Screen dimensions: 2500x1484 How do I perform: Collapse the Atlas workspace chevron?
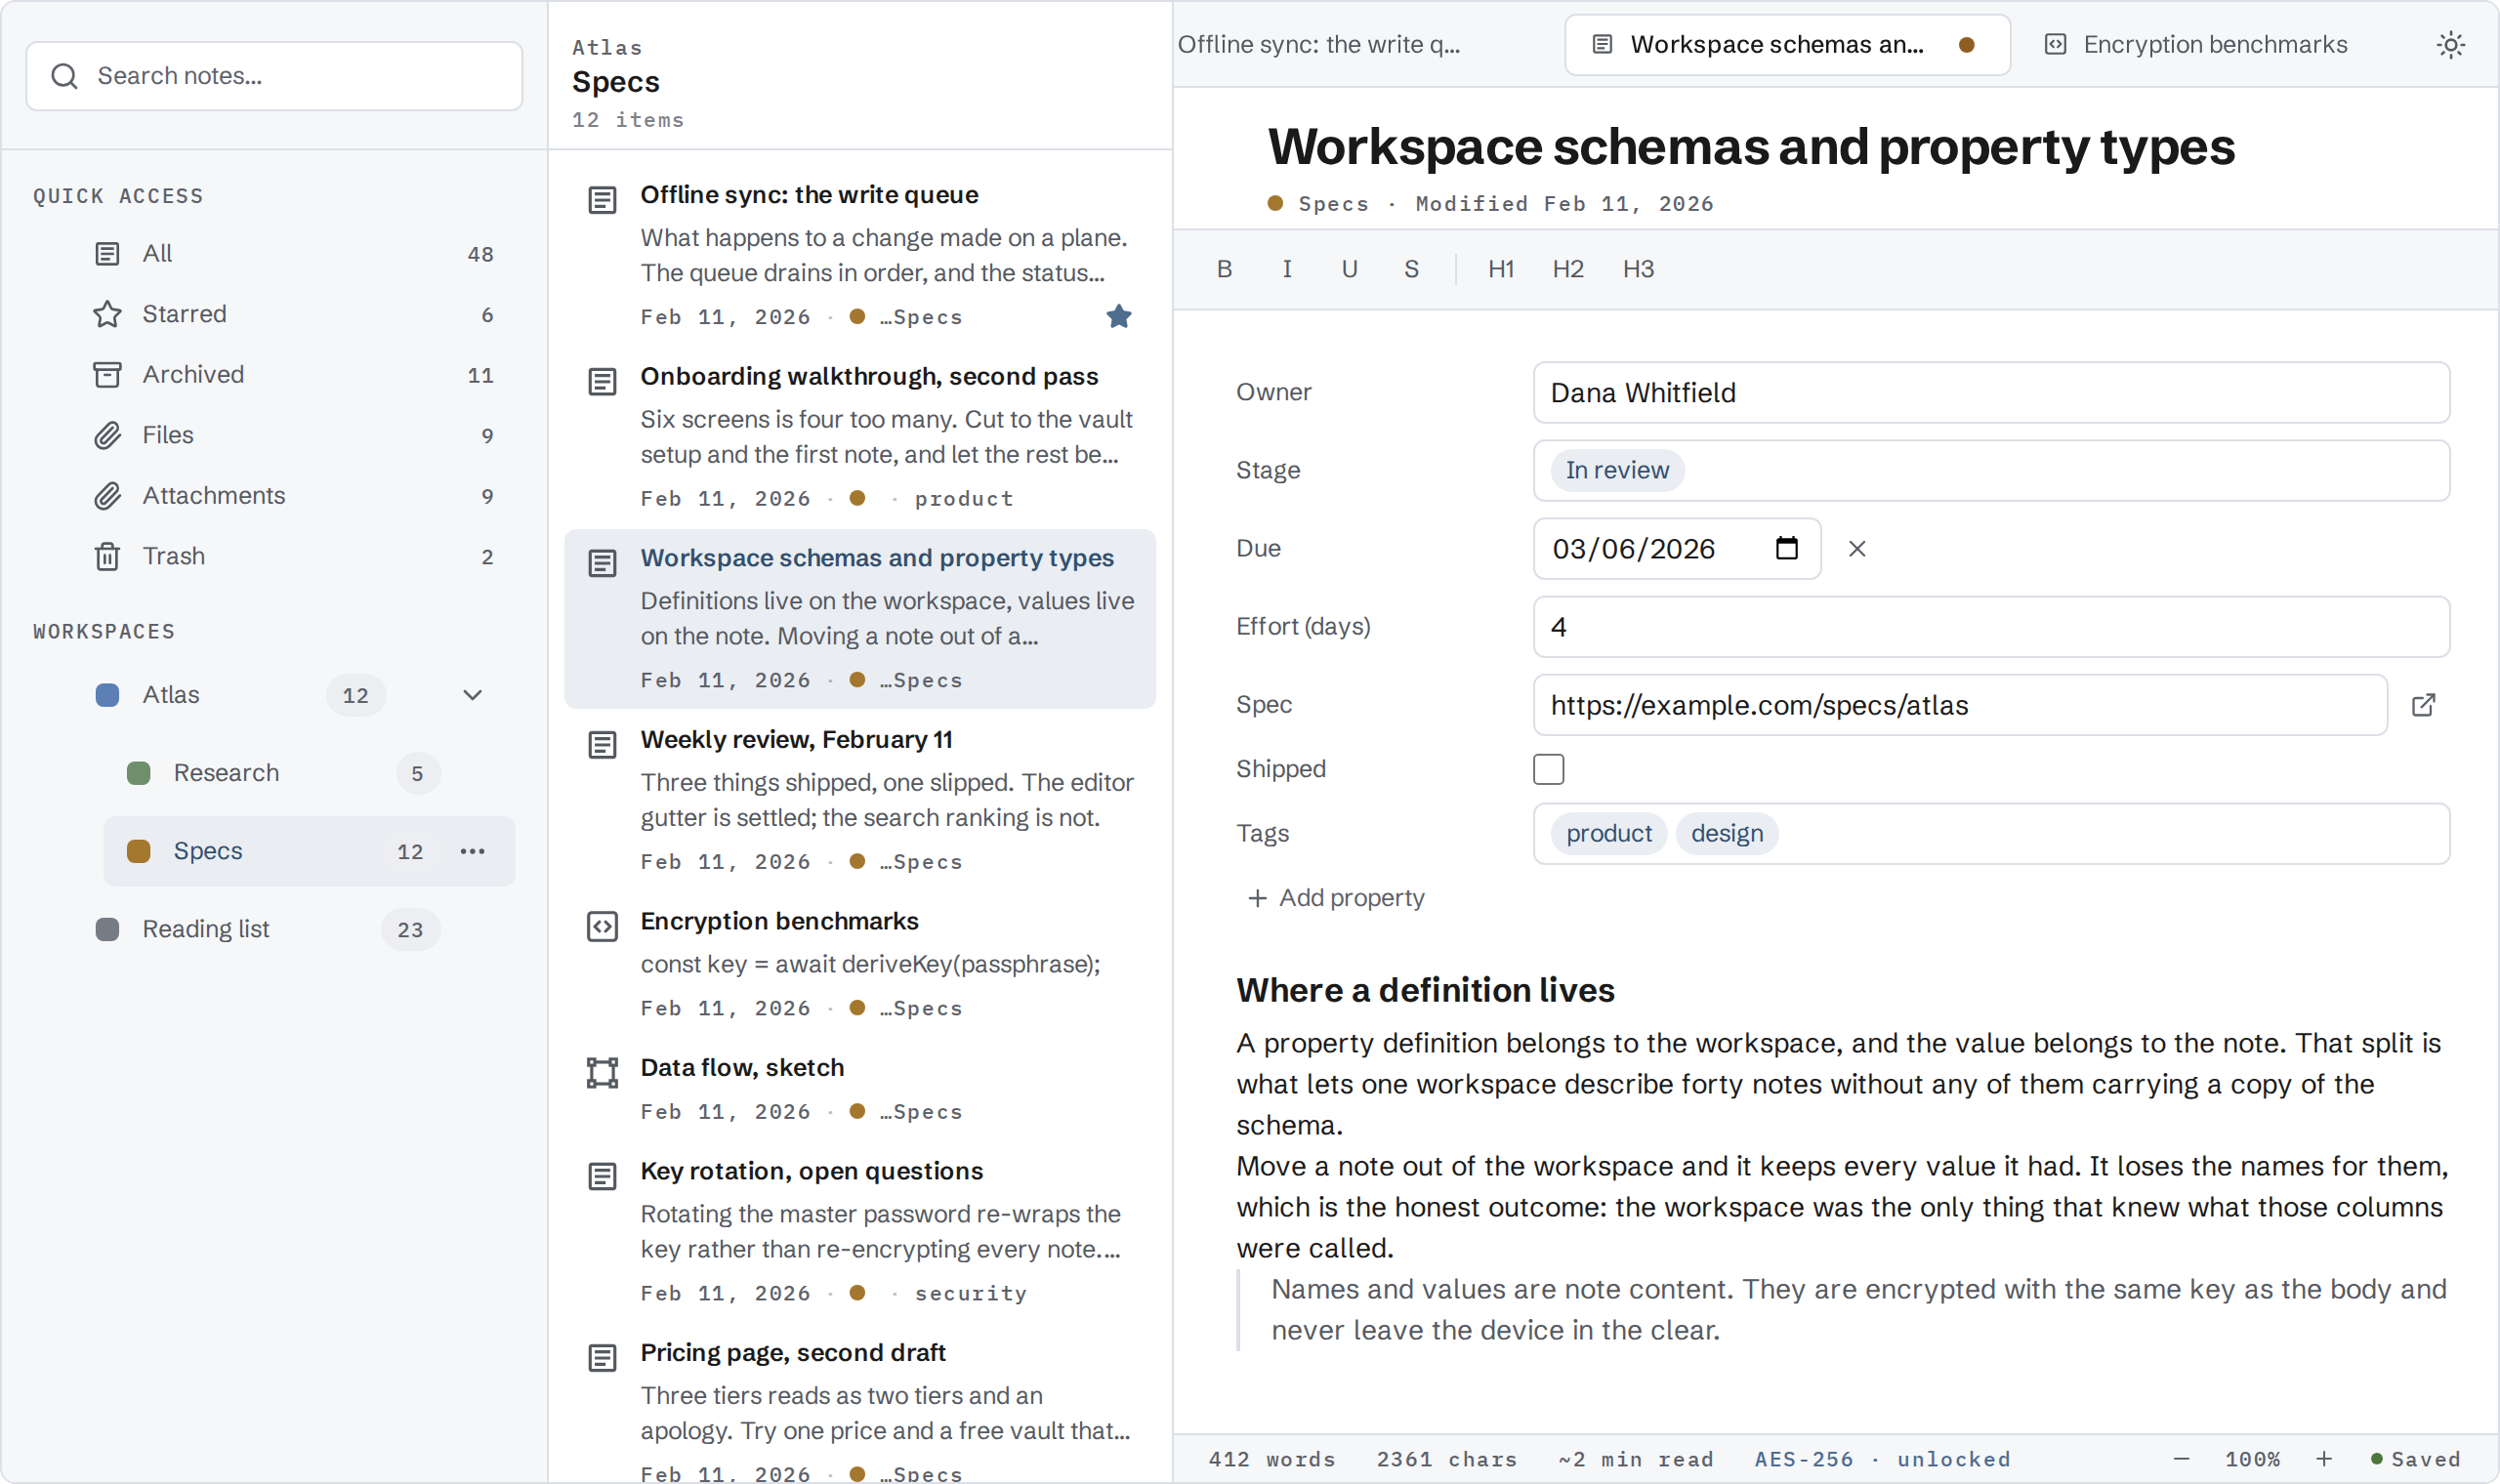[472, 695]
